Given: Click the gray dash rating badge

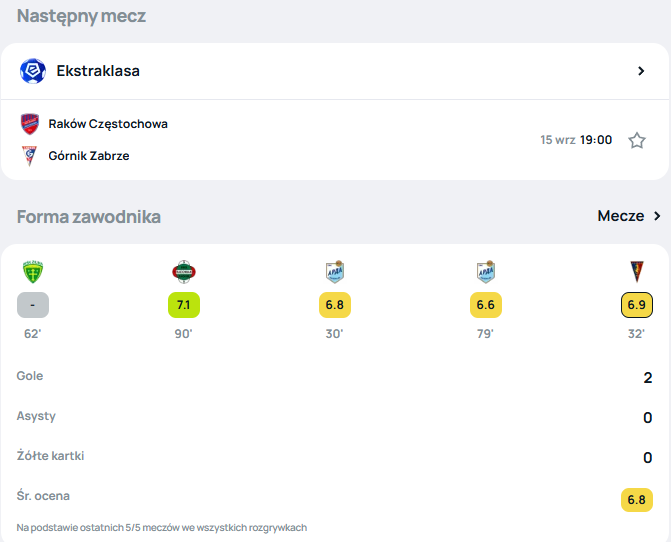Looking at the screenshot, I should 33,305.
